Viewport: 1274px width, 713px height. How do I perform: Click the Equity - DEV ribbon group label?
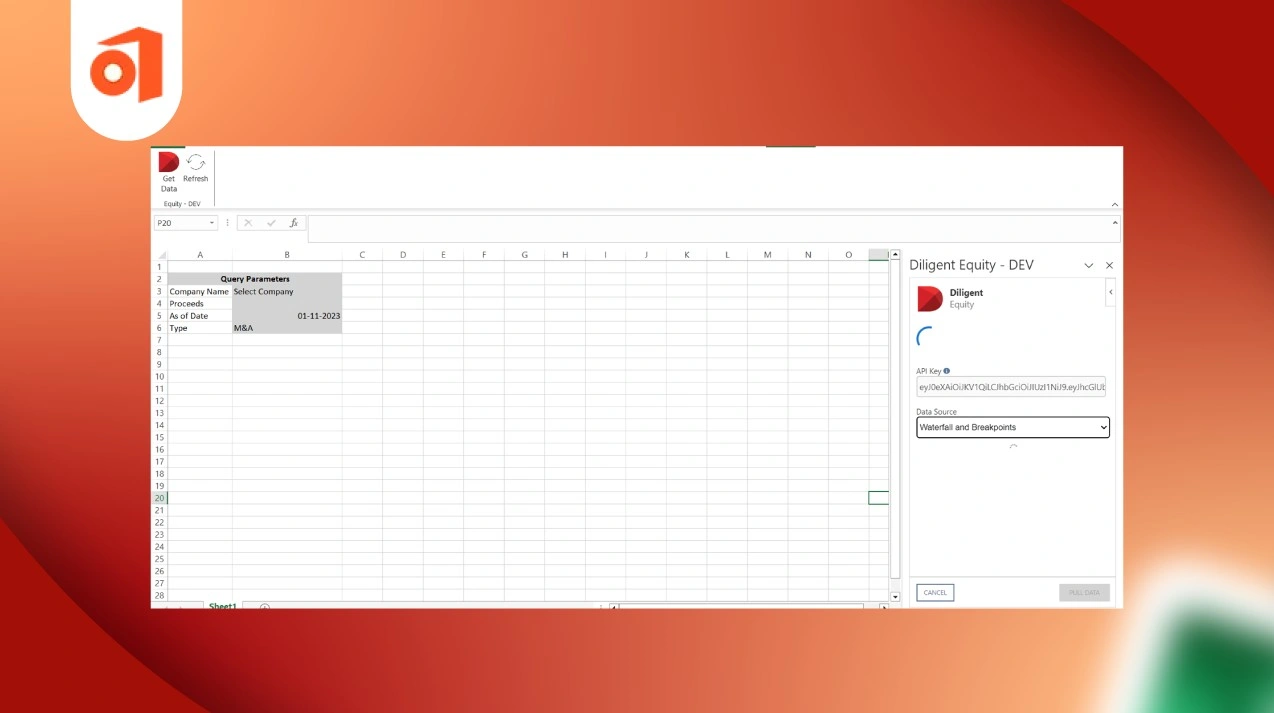pos(182,204)
